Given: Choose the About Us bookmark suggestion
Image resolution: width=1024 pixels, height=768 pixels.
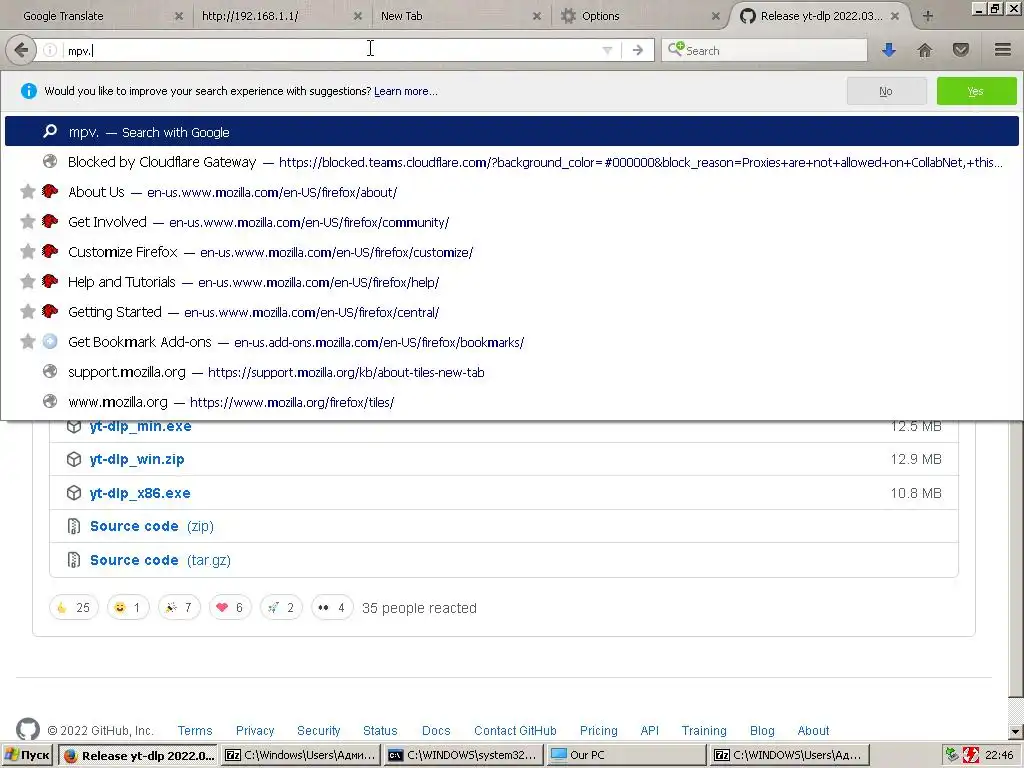Looking at the screenshot, I should pyautogui.click(x=511, y=192).
